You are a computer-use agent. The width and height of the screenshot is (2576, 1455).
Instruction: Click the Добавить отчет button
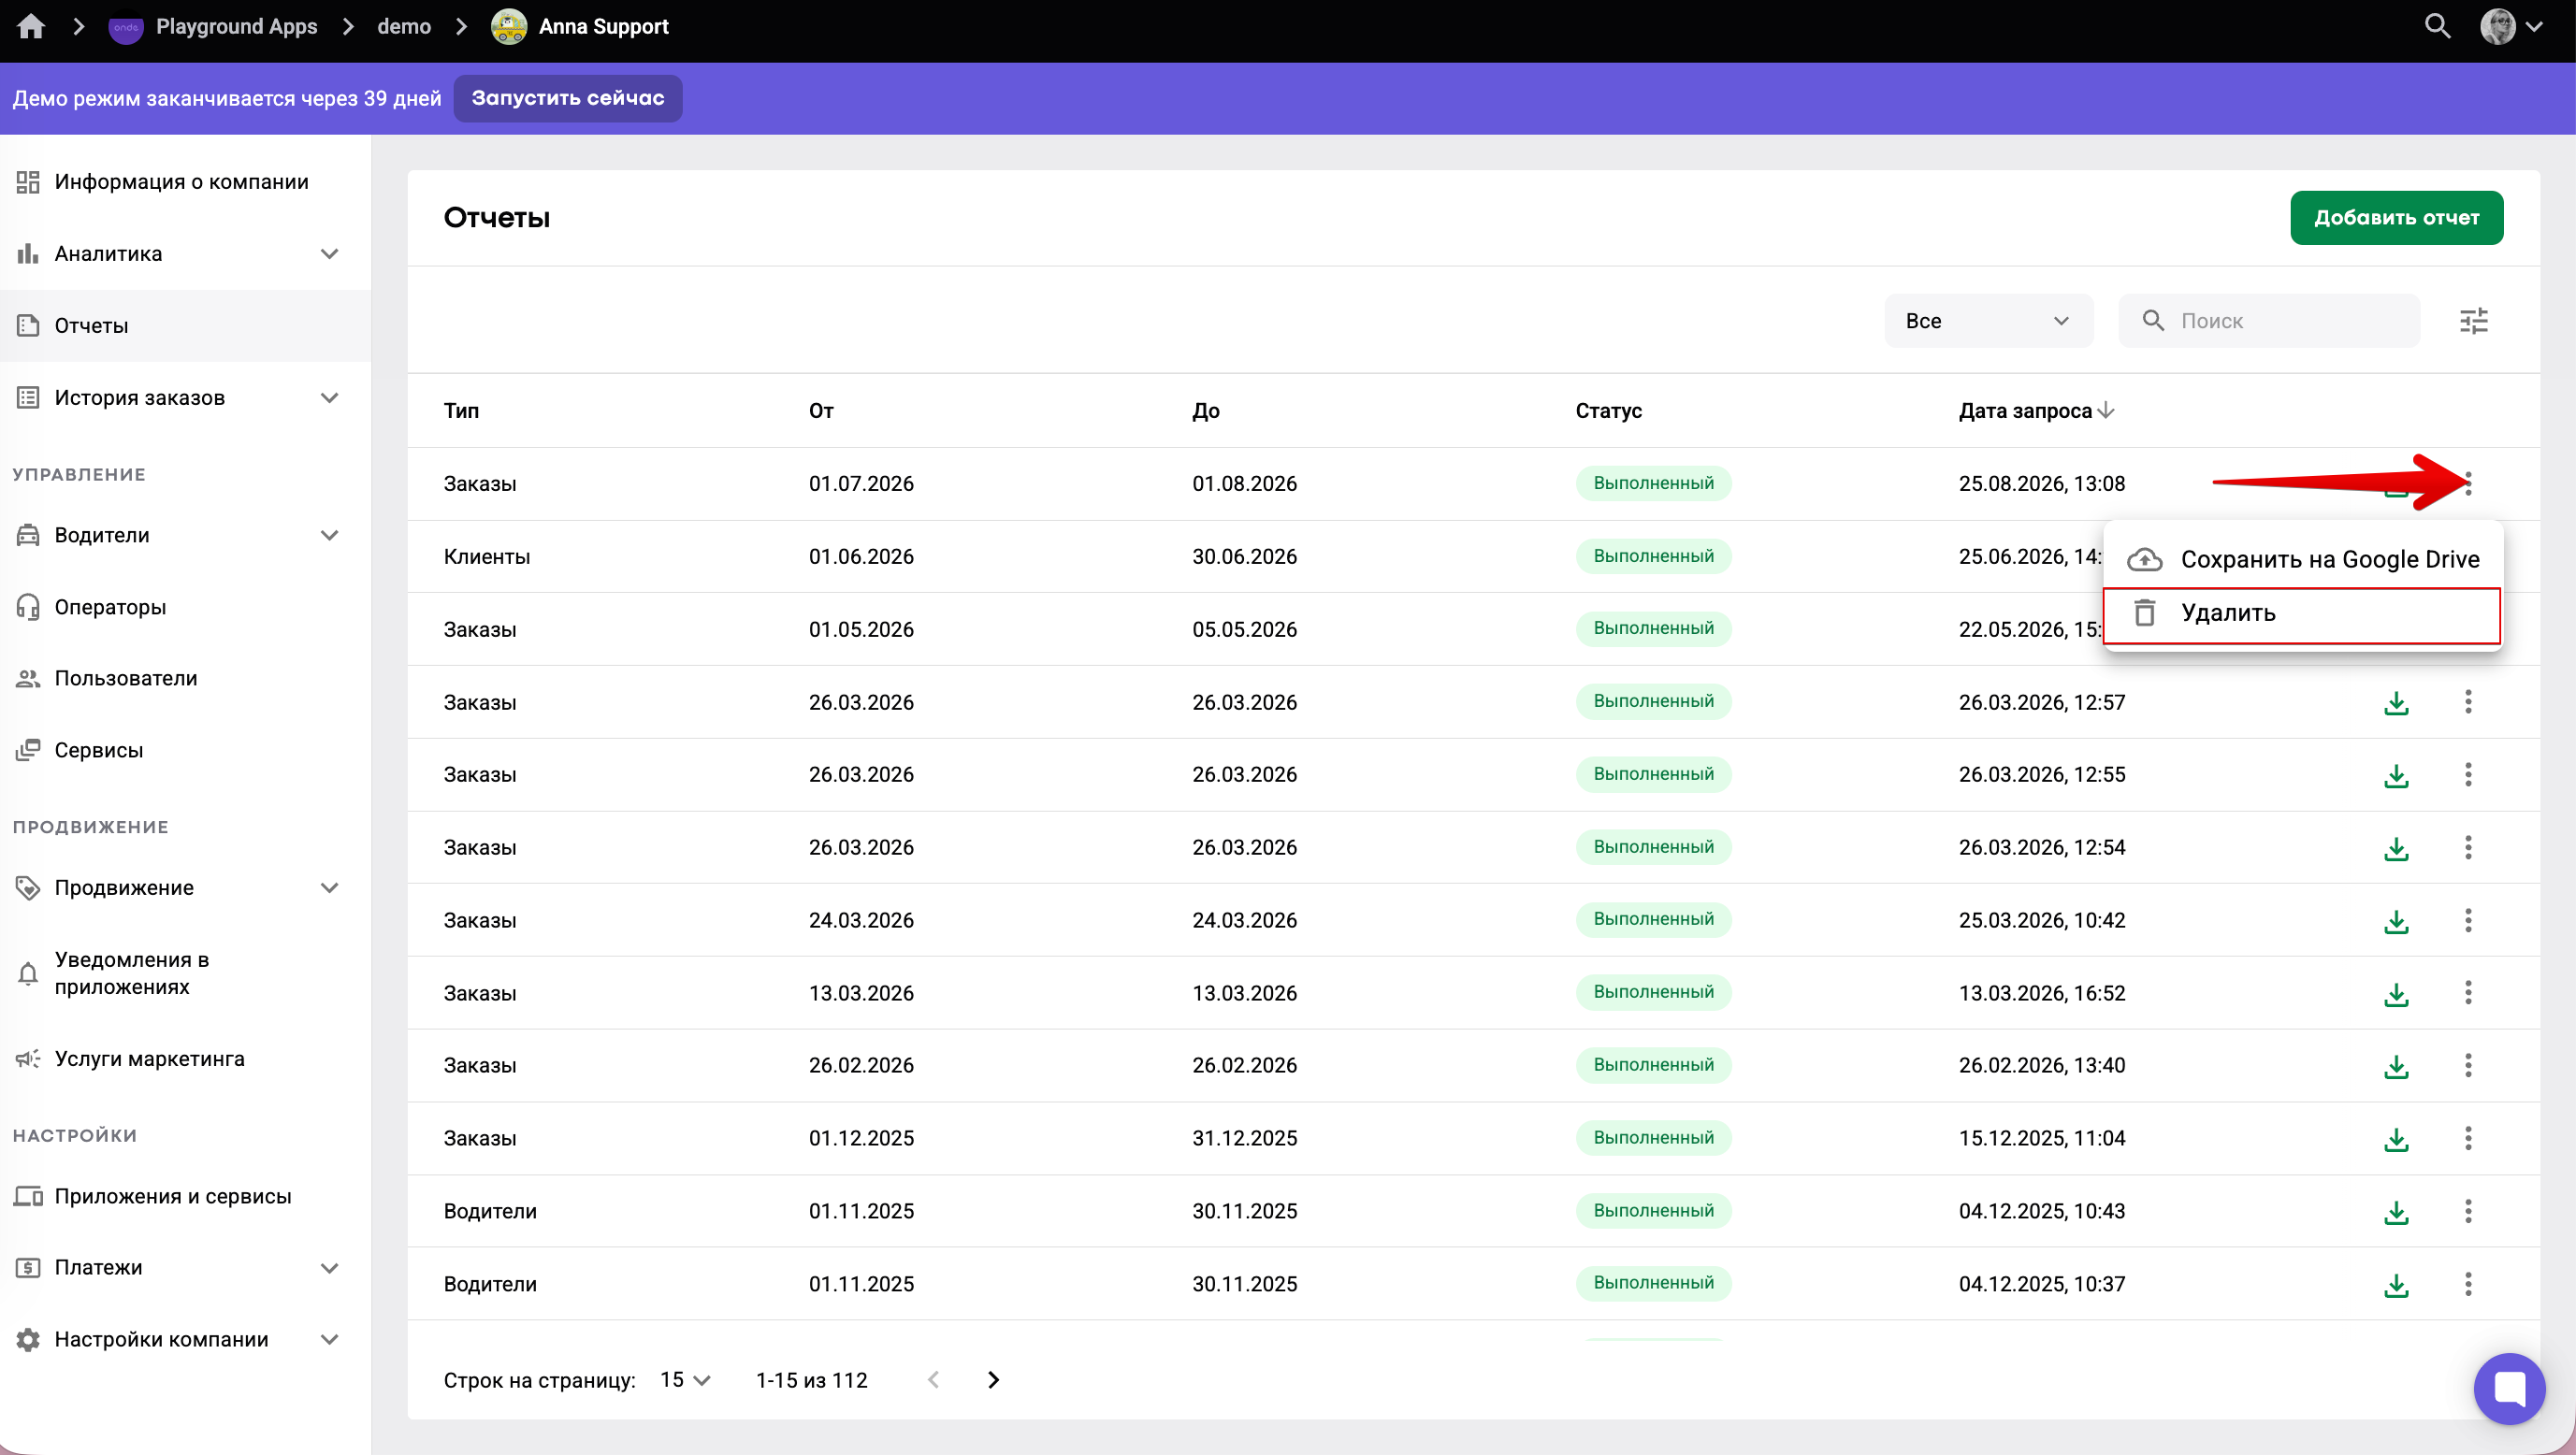point(2396,218)
